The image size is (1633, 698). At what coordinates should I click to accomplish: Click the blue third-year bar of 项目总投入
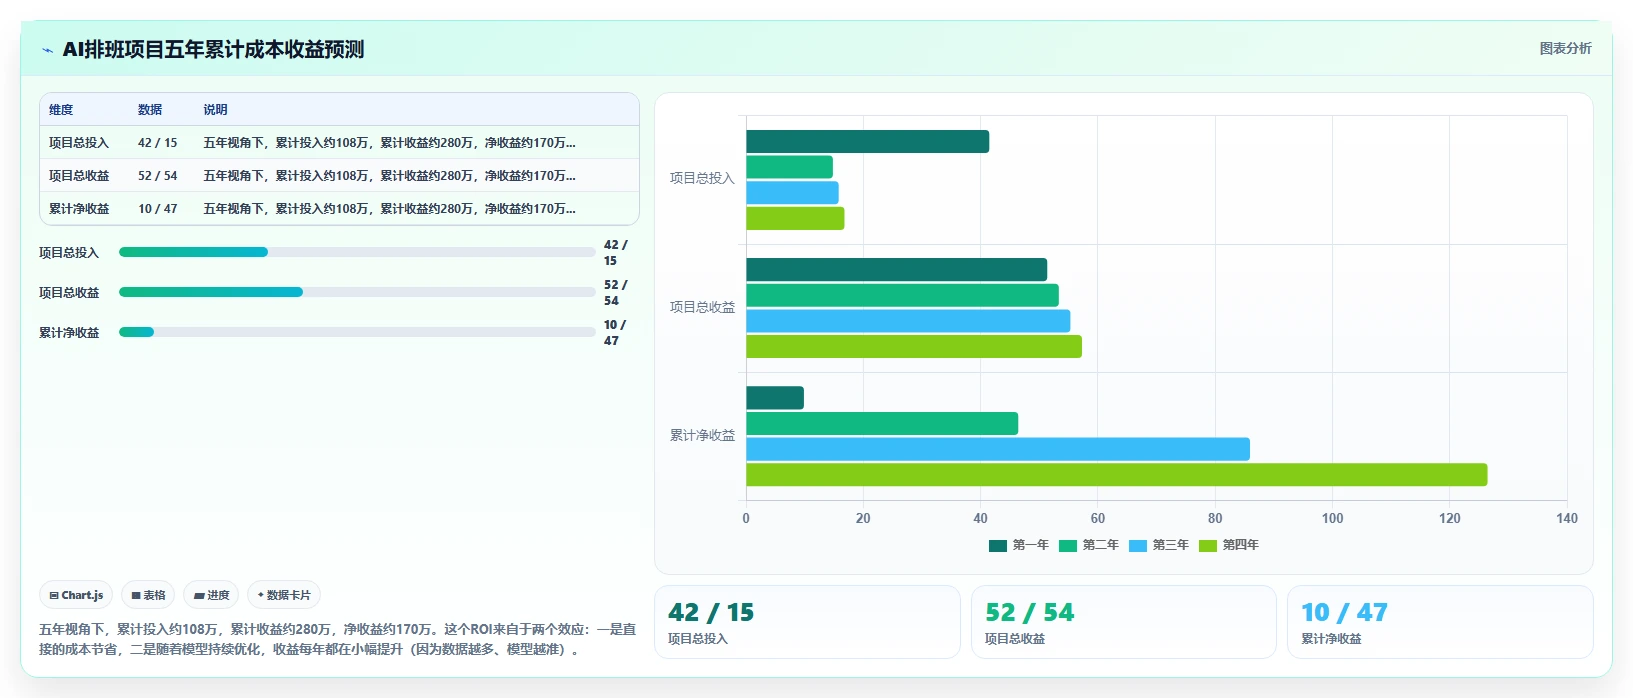point(792,193)
